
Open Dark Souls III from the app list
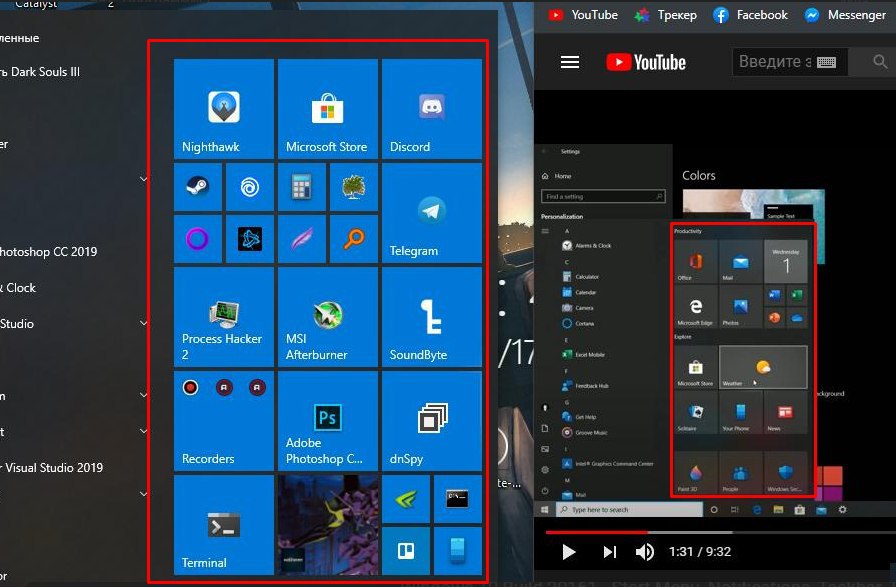pyautogui.click(x=40, y=72)
